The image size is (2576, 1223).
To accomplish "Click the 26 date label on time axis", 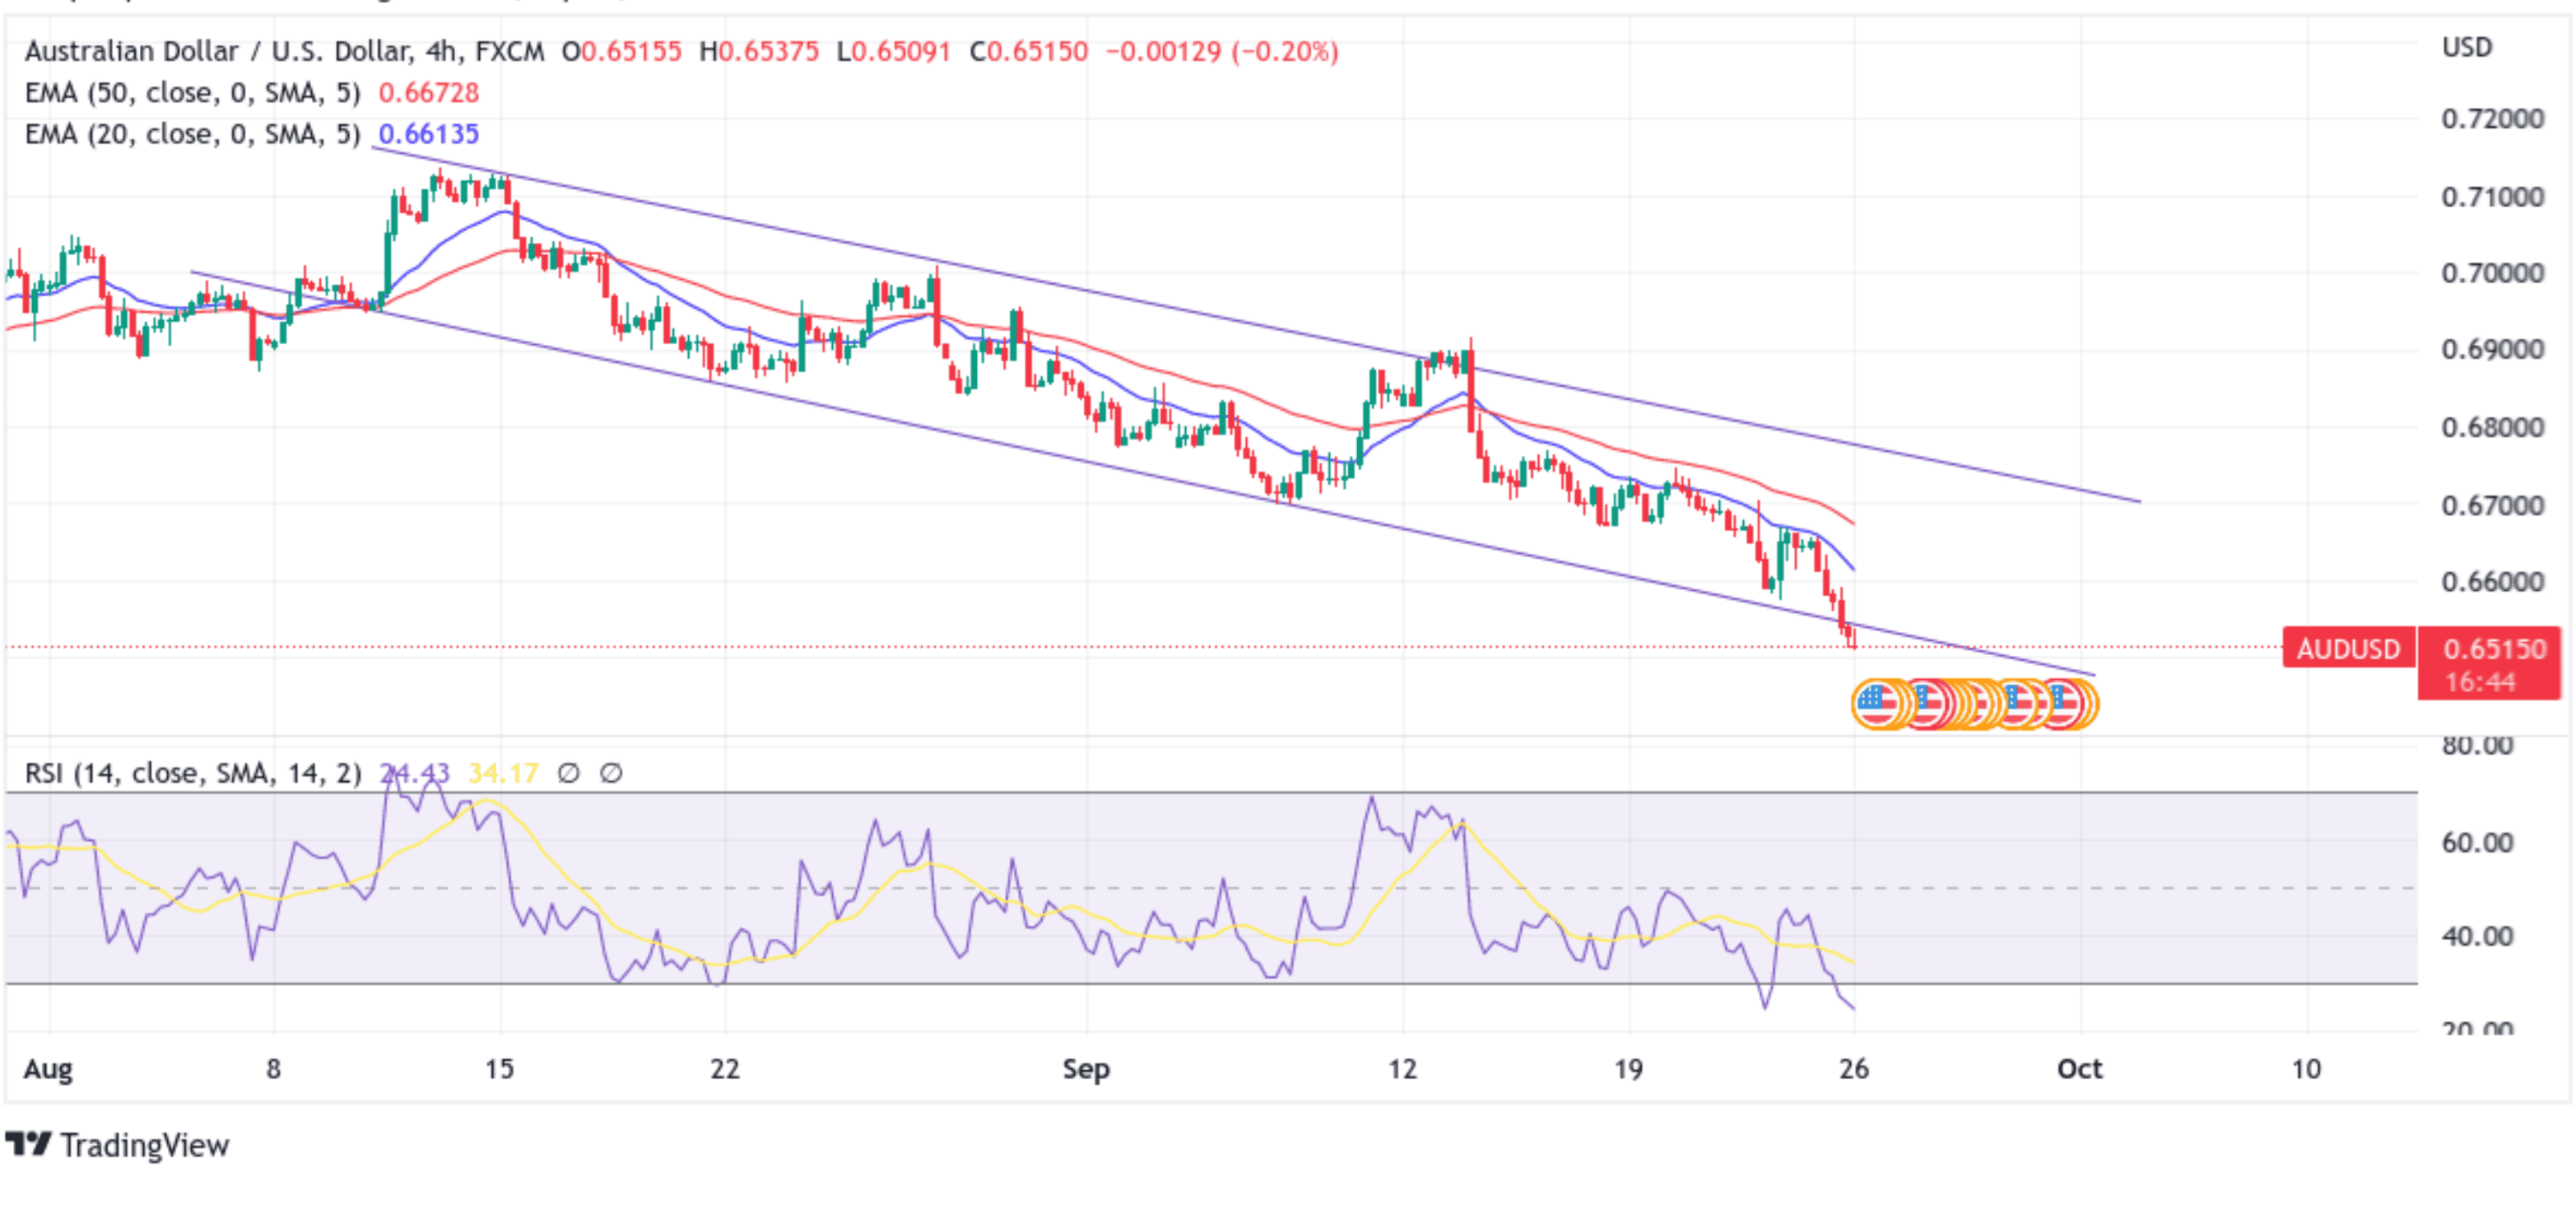I will [x=1854, y=1069].
